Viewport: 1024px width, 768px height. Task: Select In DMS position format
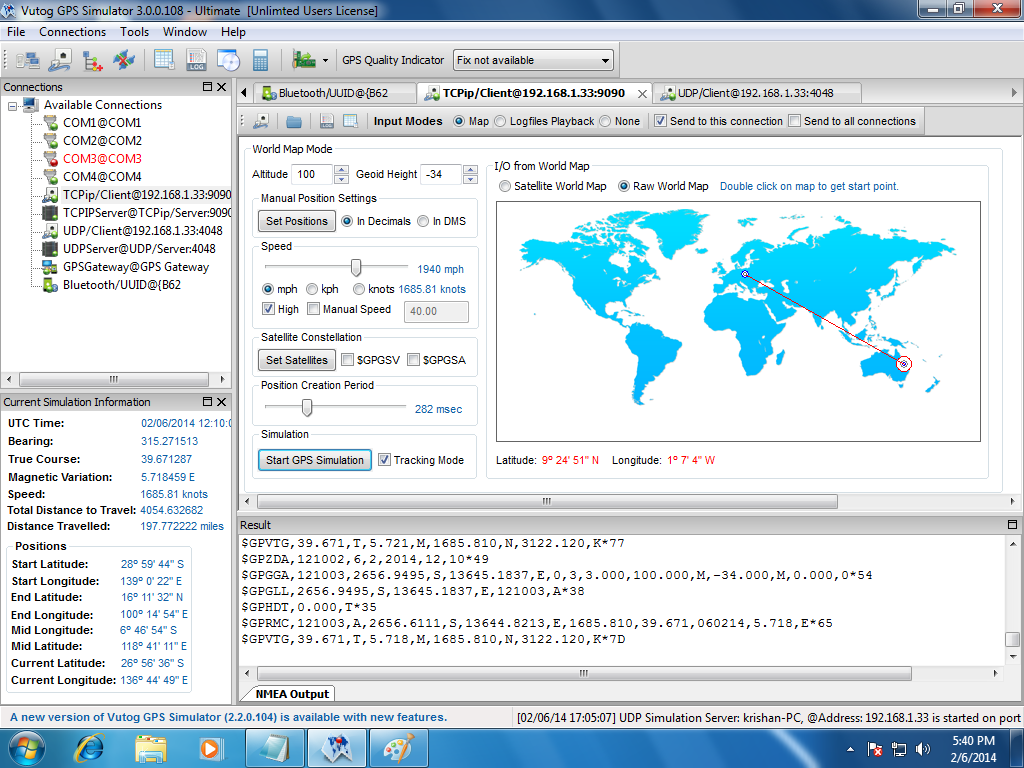click(x=423, y=221)
